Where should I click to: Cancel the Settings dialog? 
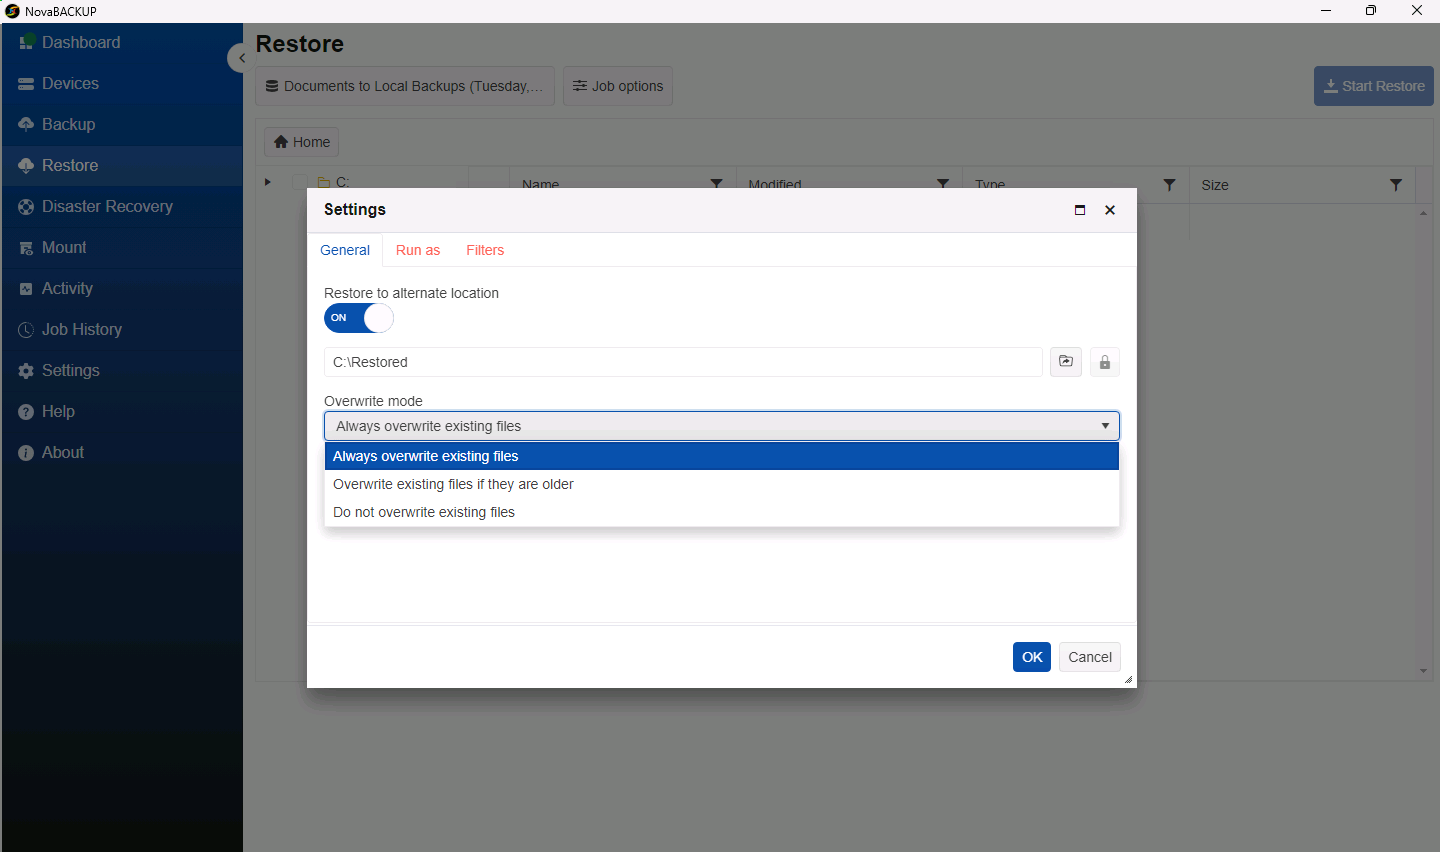click(1090, 657)
